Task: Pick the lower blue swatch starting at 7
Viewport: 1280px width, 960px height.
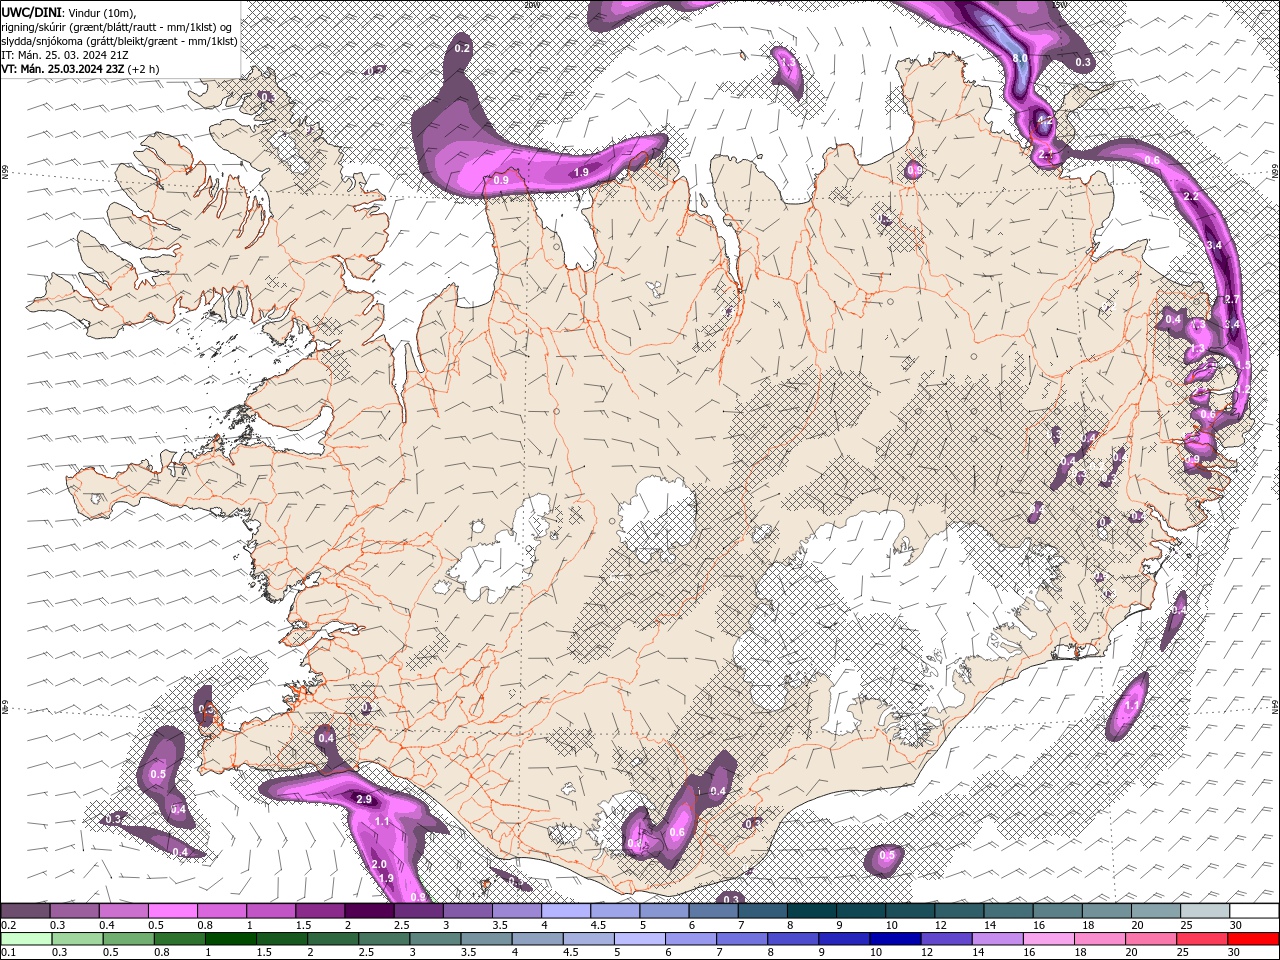Action: click(x=741, y=939)
